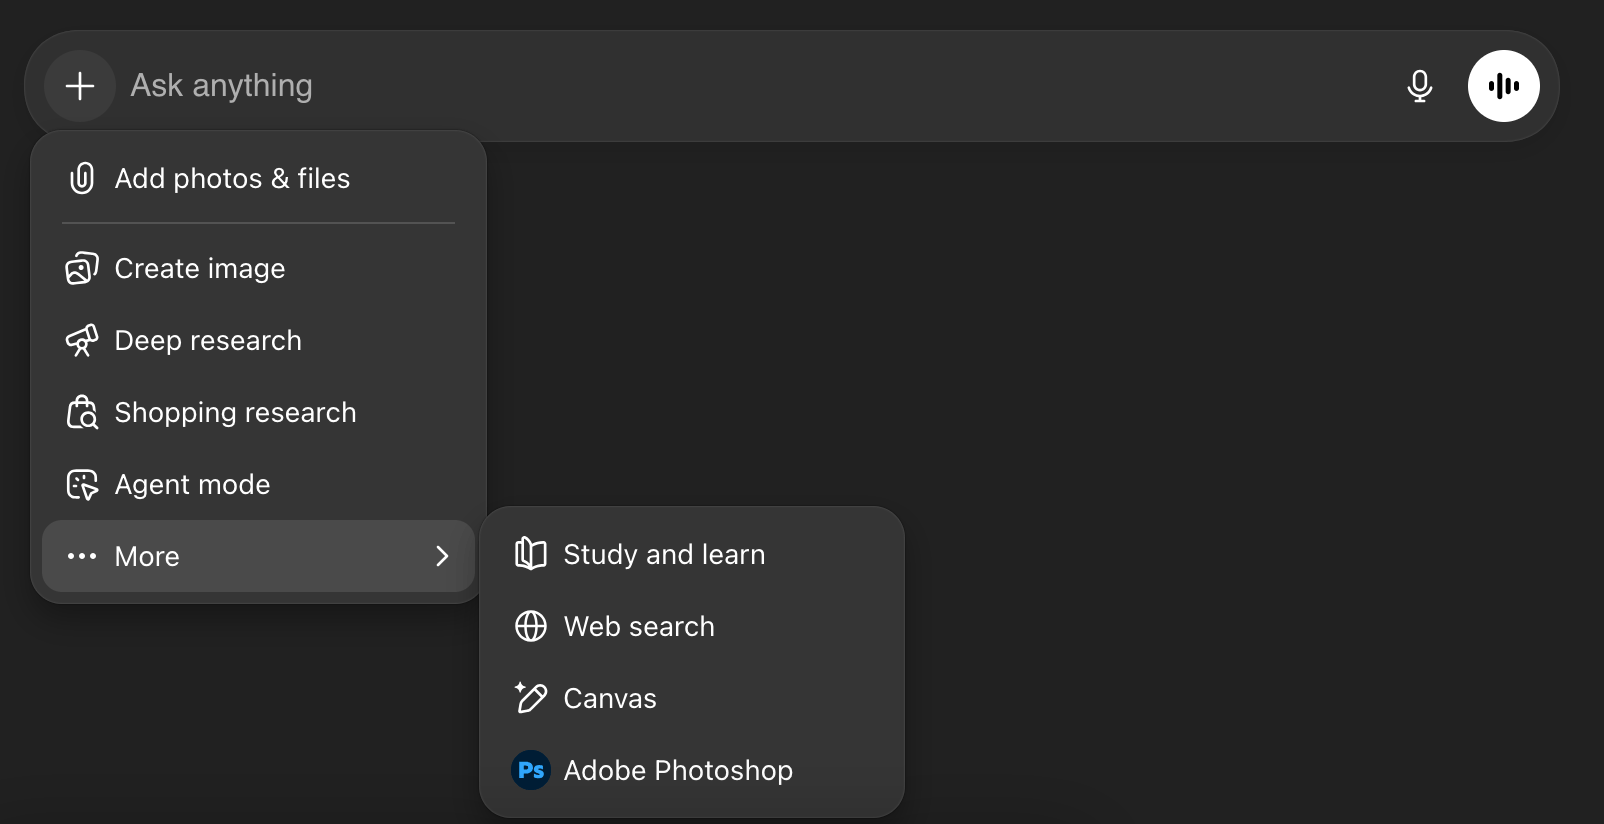Click the shopping bag icon
Viewport: 1604px width, 824px height.
click(x=82, y=412)
